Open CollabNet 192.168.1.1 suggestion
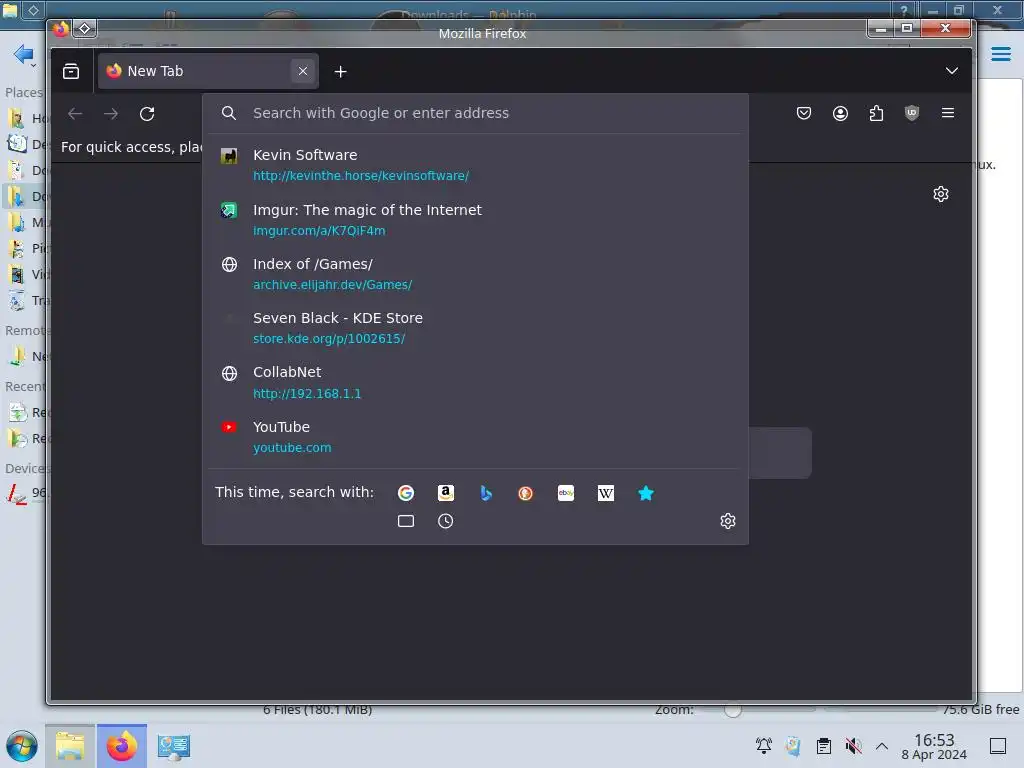The width and height of the screenshot is (1024, 768). pos(475,382)
